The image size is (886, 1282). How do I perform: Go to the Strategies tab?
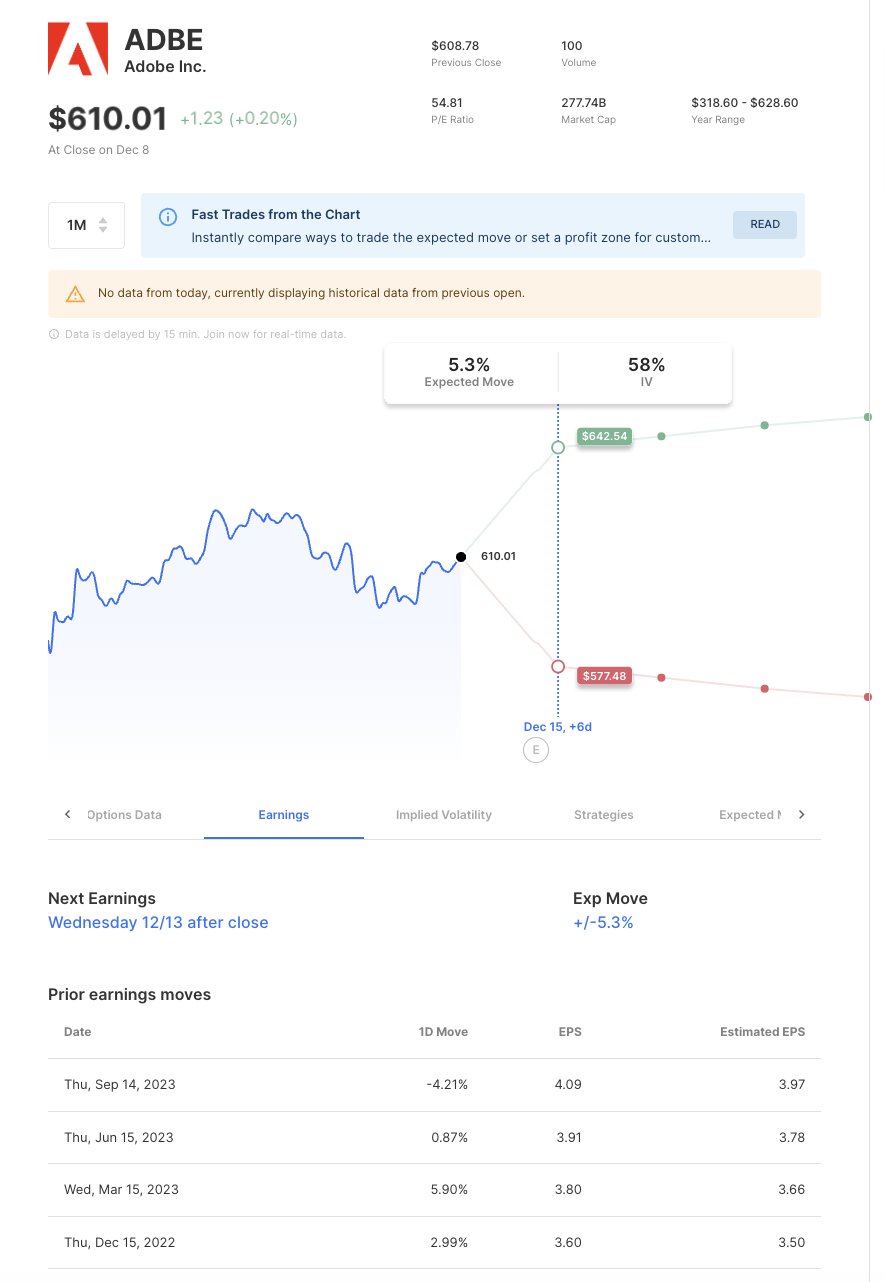604,815
